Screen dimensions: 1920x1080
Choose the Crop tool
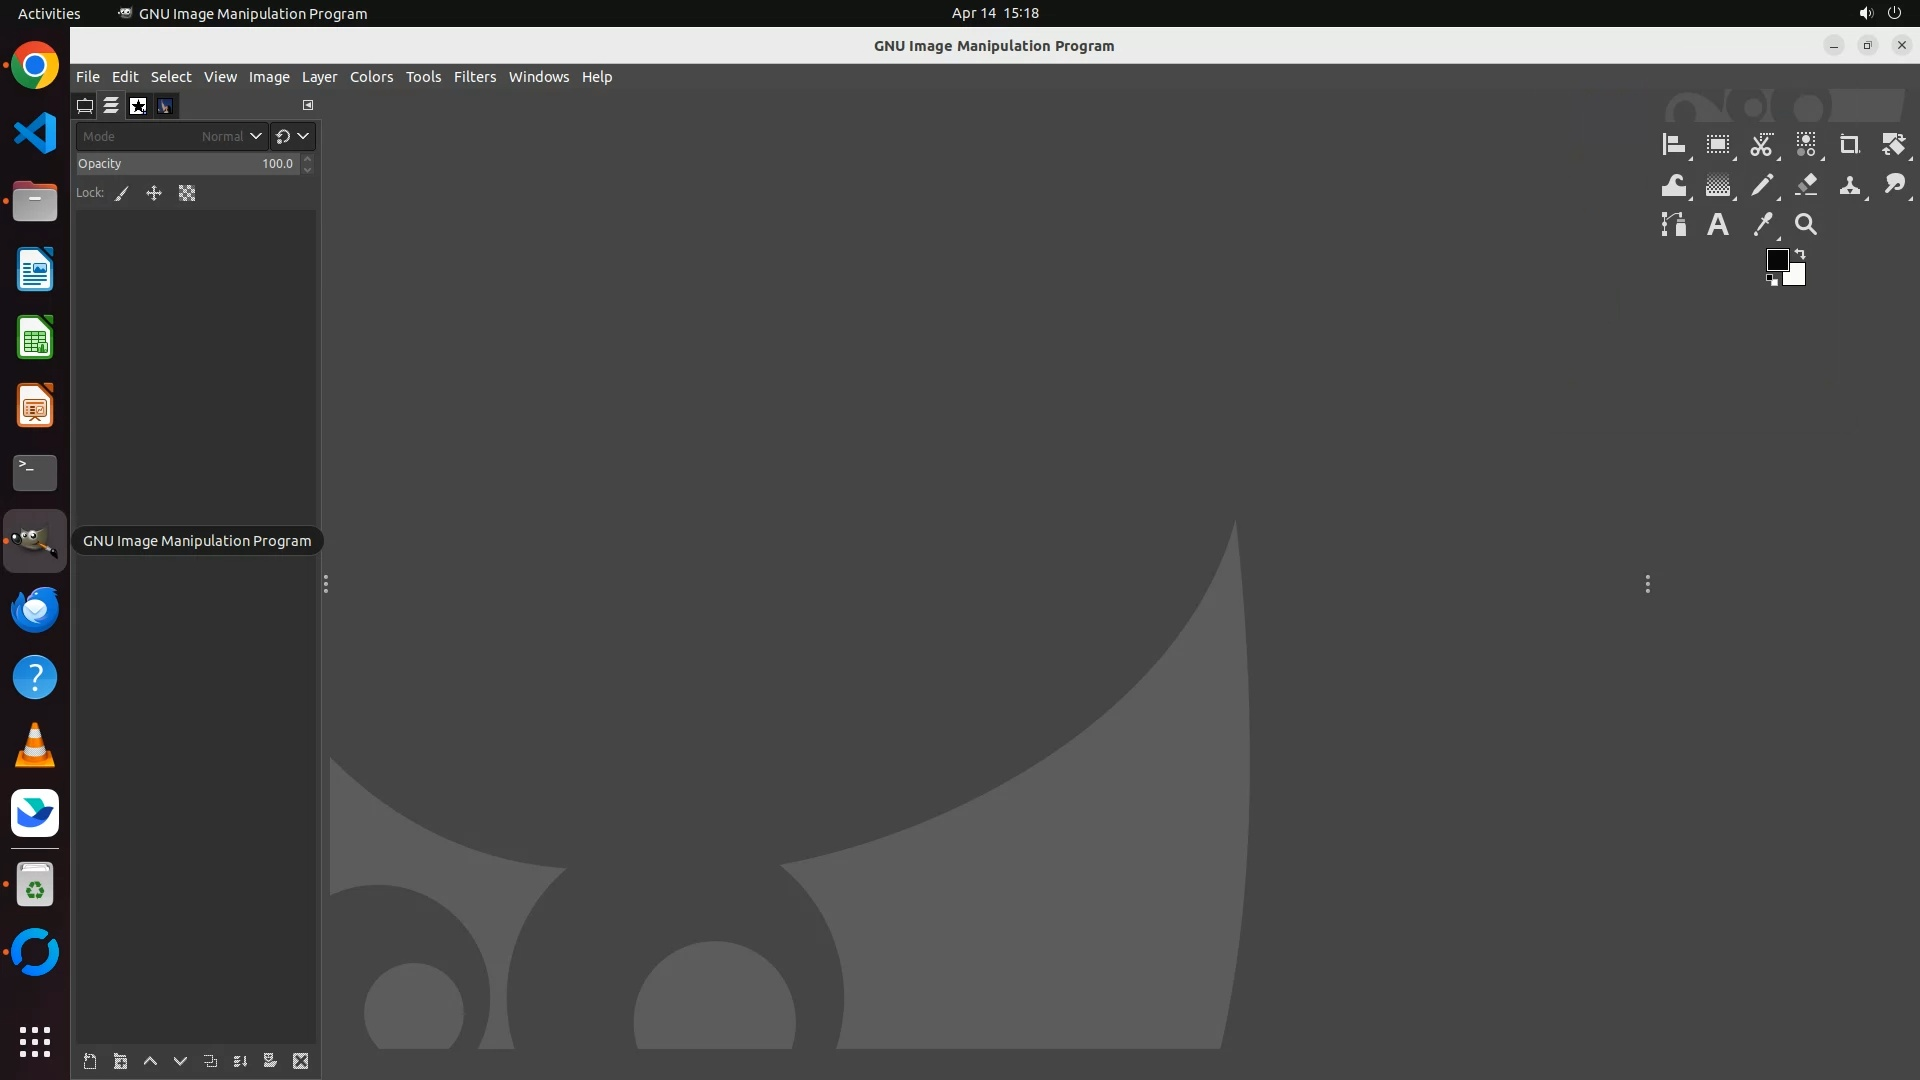(1849, 145)
